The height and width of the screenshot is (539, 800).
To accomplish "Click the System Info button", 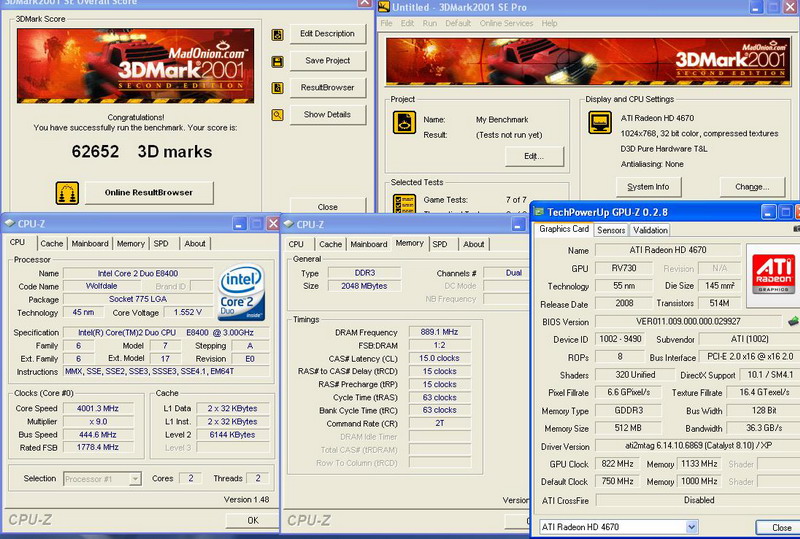I will tap(648, 187).
